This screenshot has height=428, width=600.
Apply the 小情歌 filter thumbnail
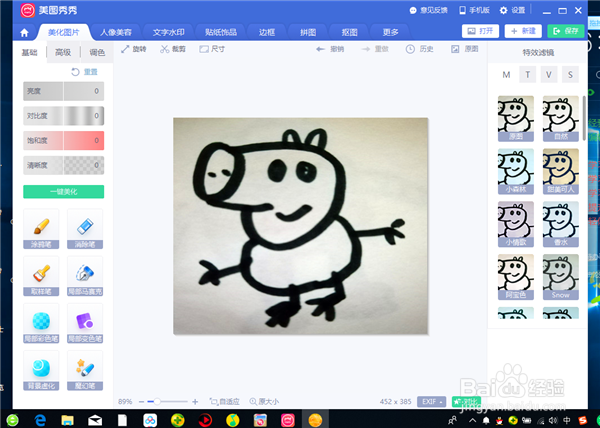516,224
